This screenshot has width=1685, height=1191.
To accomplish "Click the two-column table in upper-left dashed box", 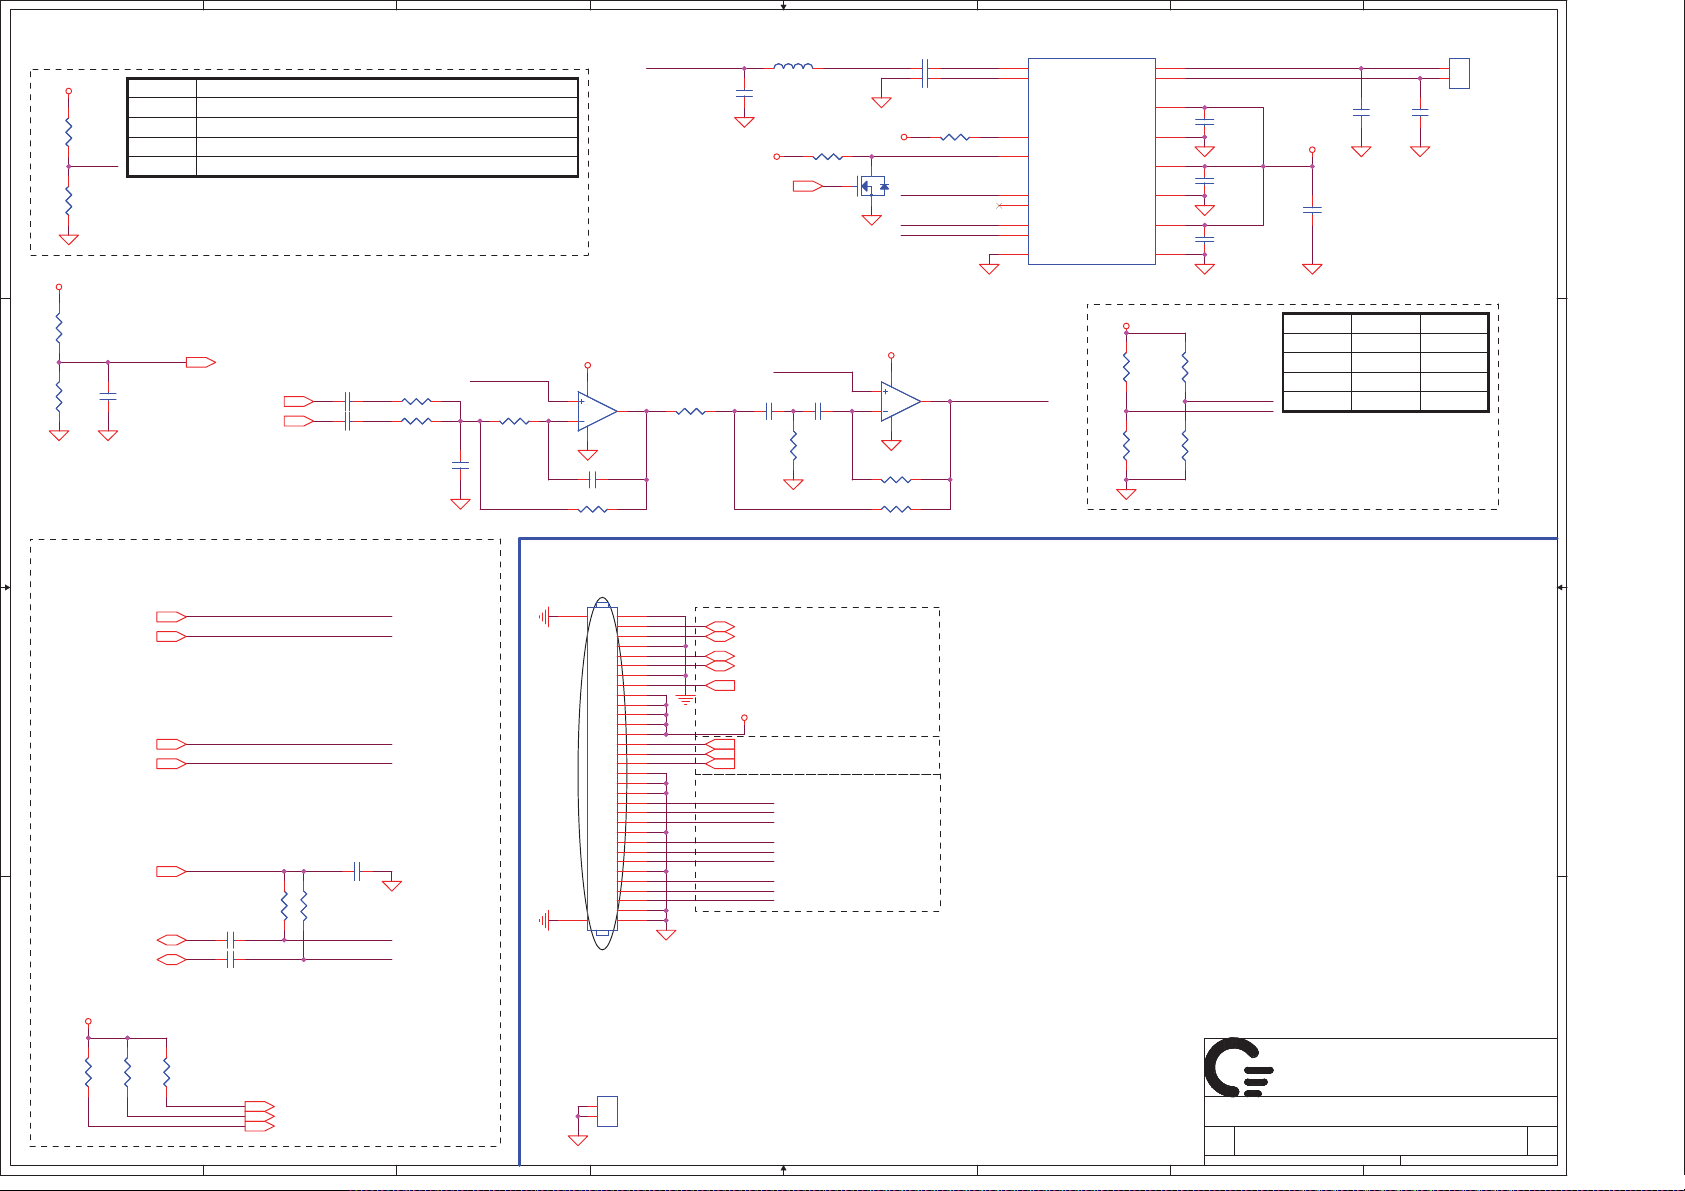I will pyautogui.click(x=353, y=127).
